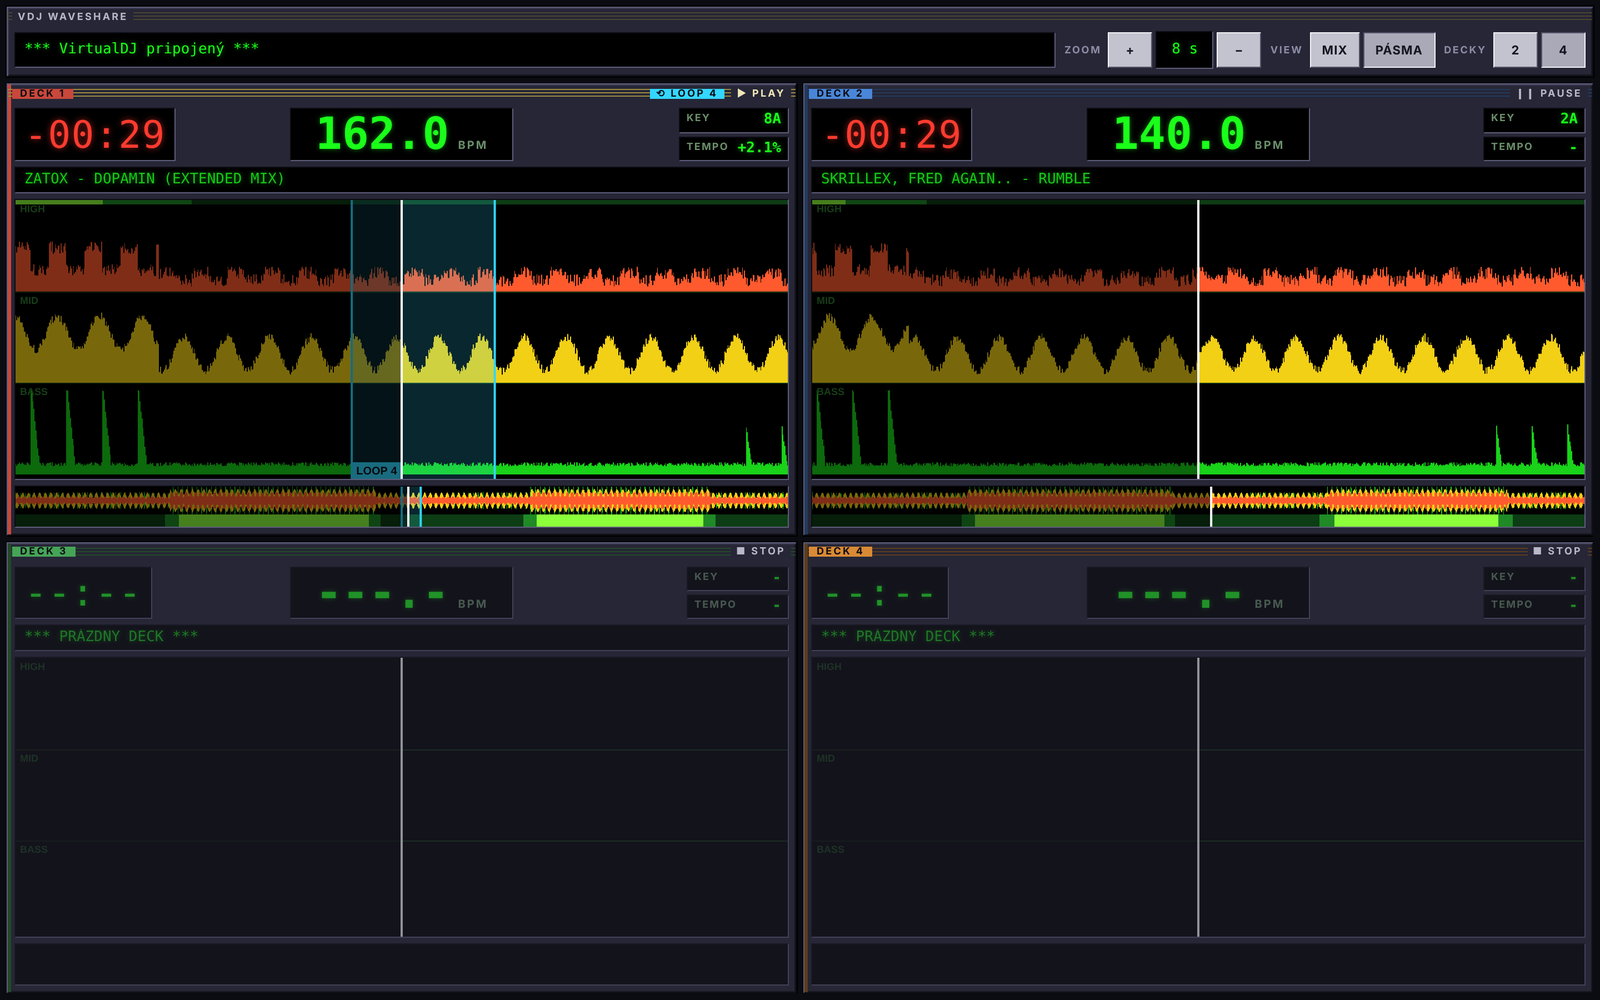Image resolution: width=1600 pixels, height=1000 pixels.
Task: Click the 140.0 BPM readout
Action: coord(1198,134)
